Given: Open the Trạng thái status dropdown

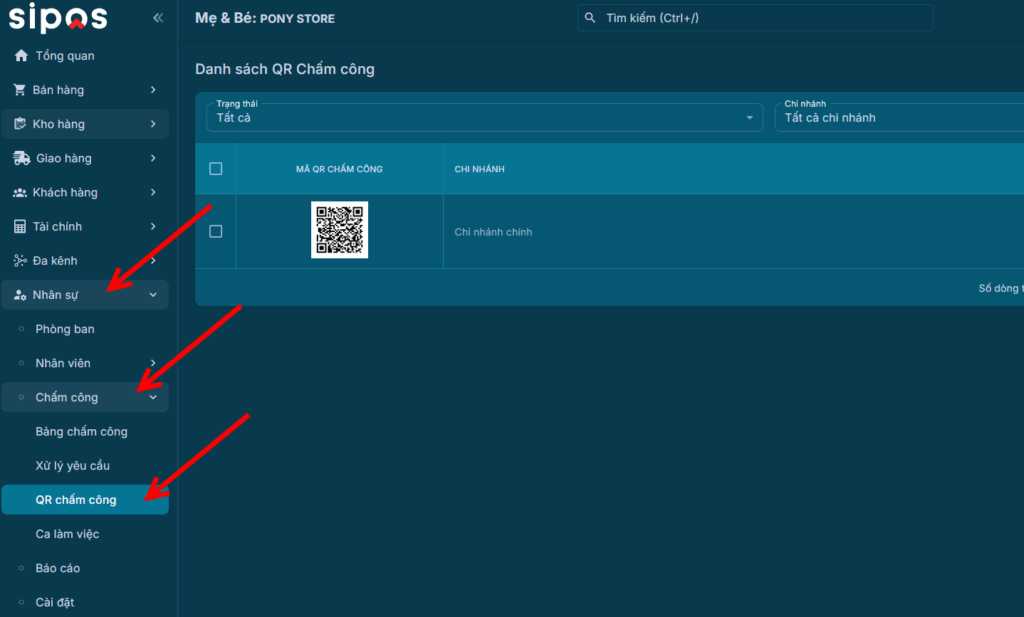Looking at the screenshot, I should pyautogui.click(x=485, y=118).
